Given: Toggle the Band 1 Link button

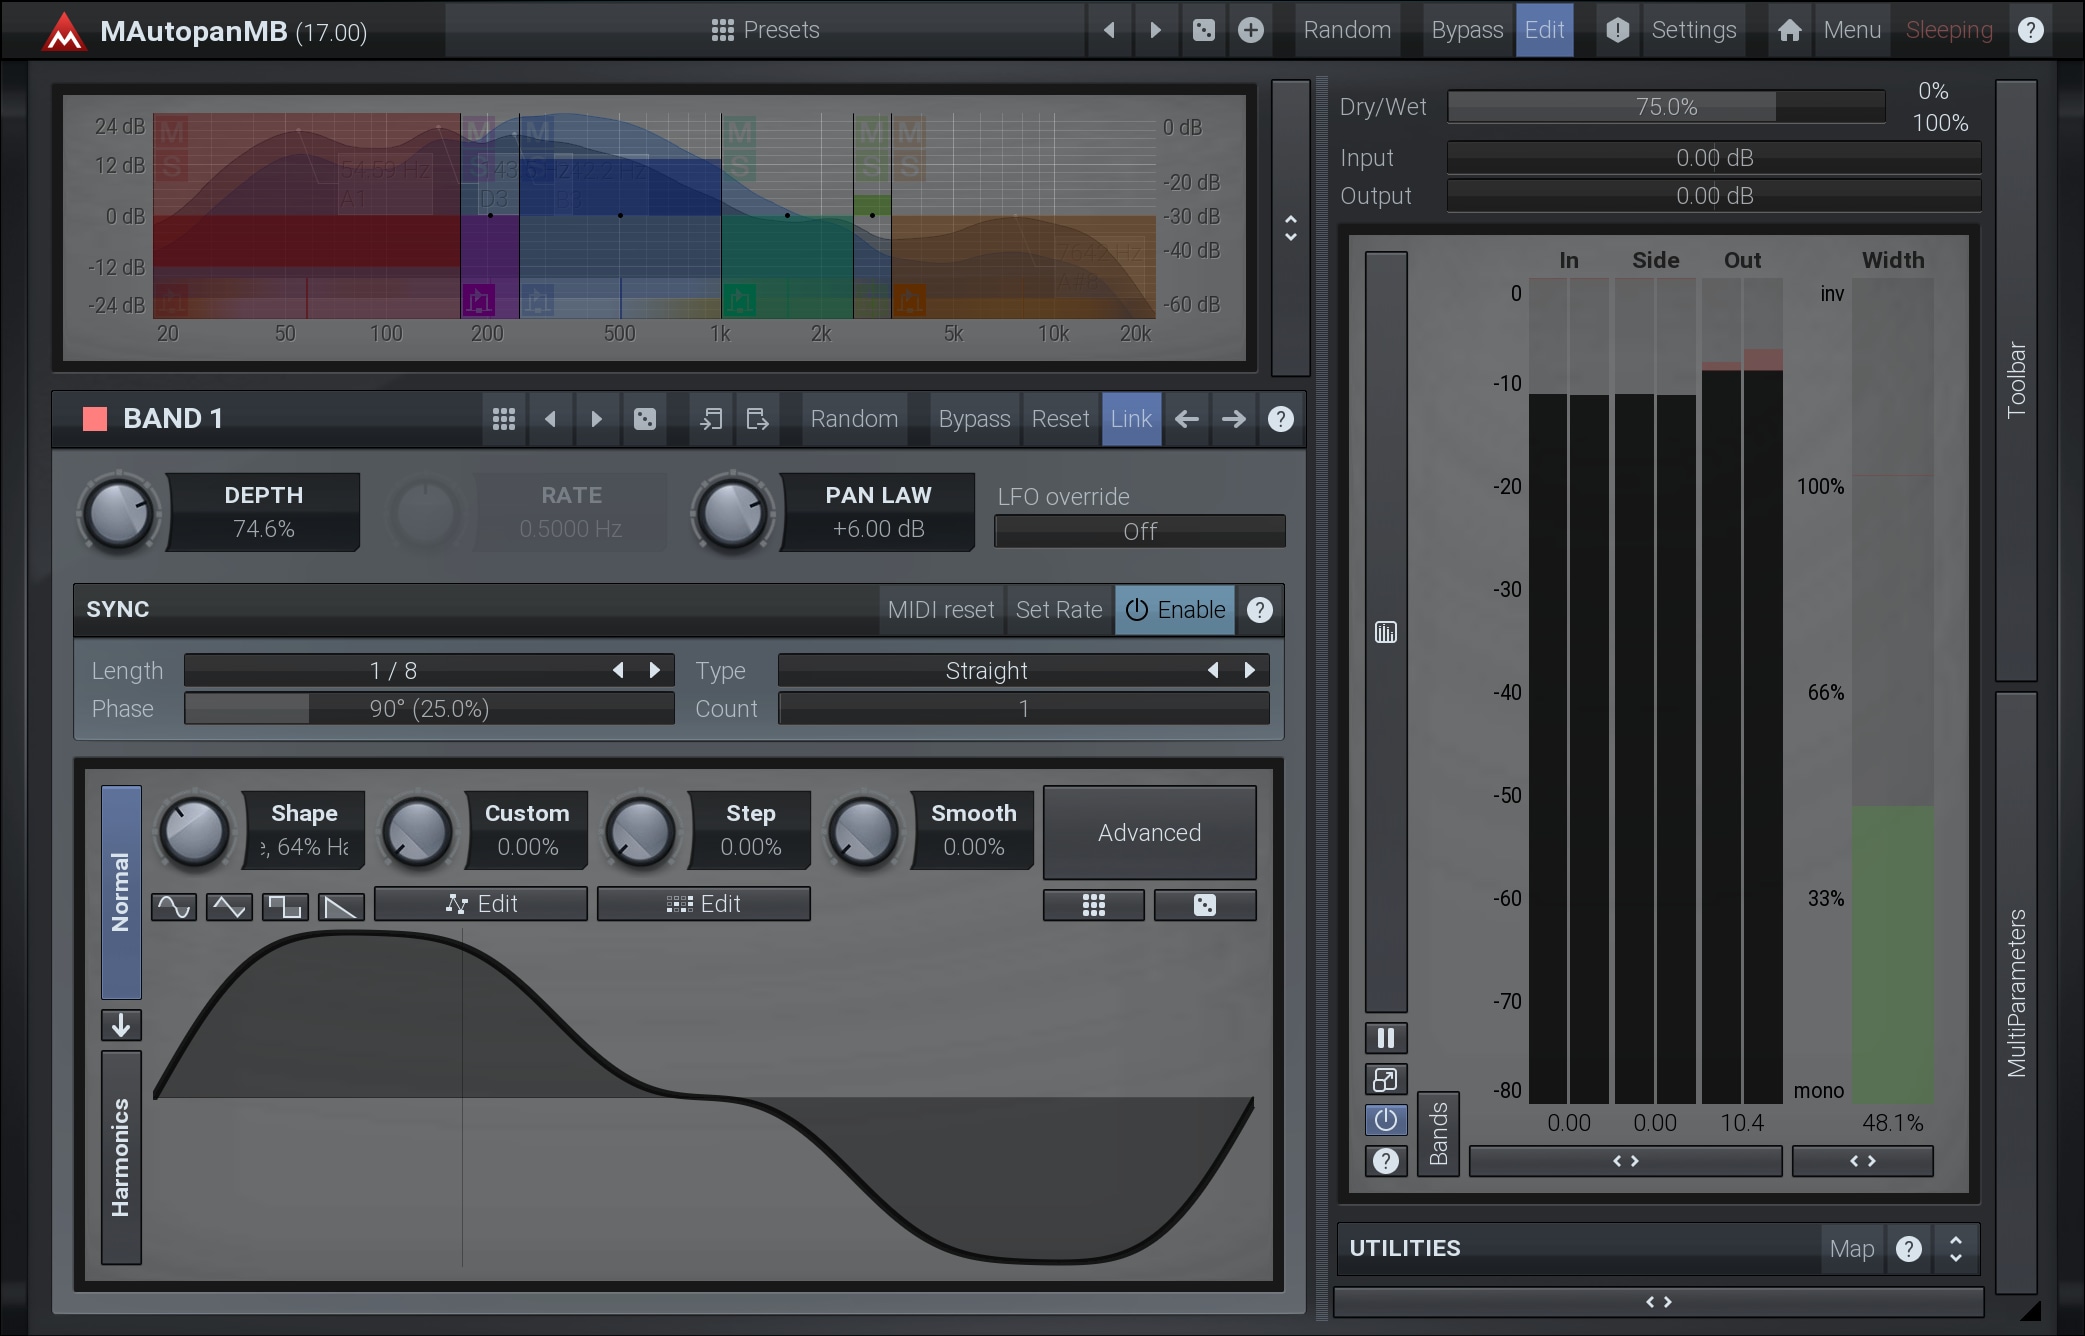Looking at the screenshot, I should pos(1131,419).
